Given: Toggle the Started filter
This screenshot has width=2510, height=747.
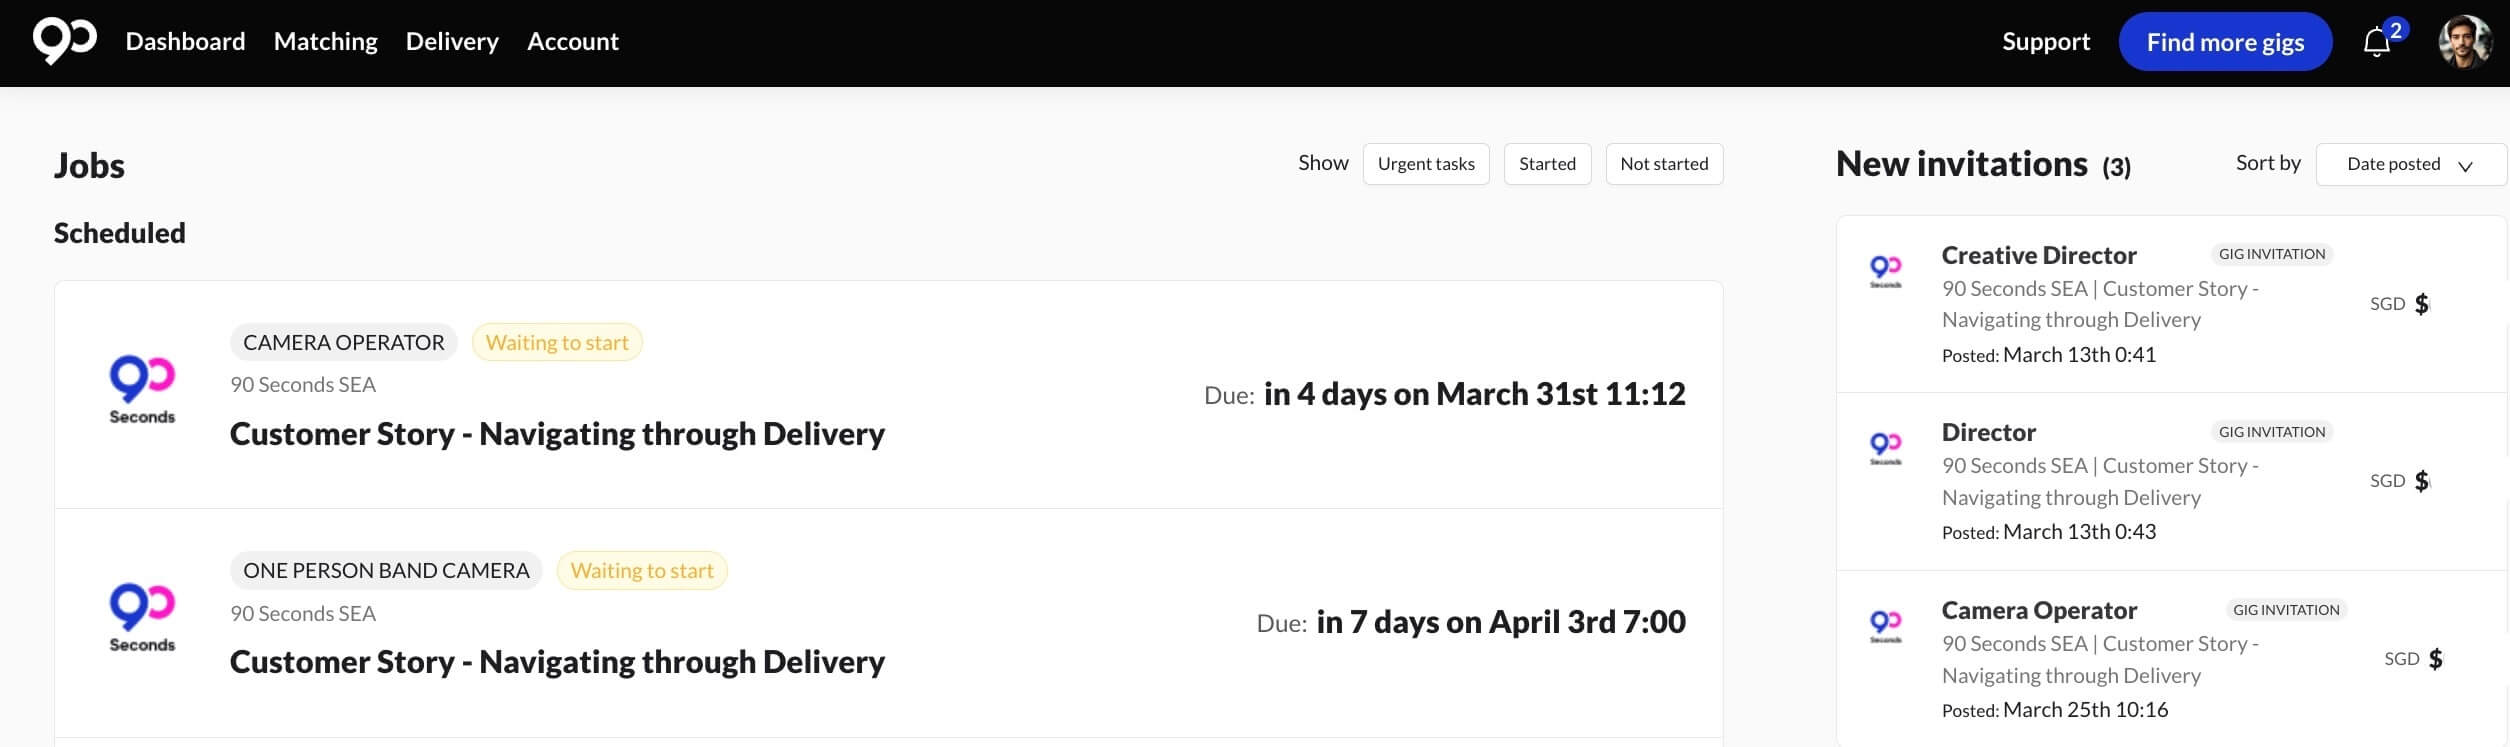Looking at the screenshot, I should coord(1547,164).
